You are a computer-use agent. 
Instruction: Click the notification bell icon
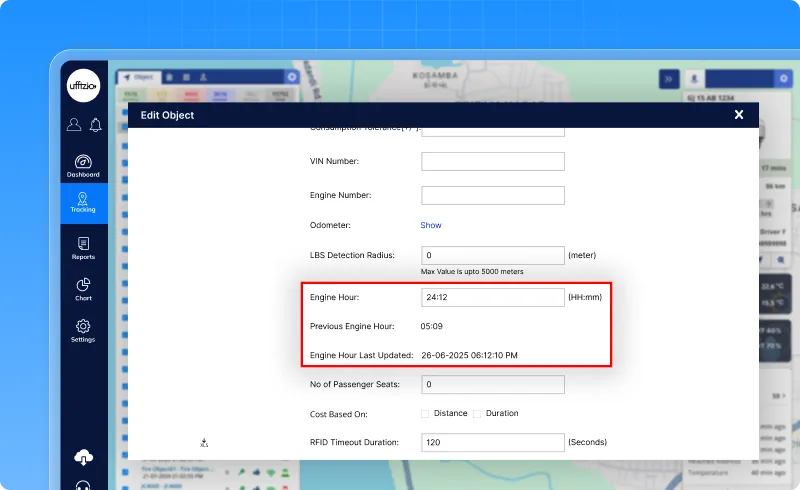coord(96,125)
